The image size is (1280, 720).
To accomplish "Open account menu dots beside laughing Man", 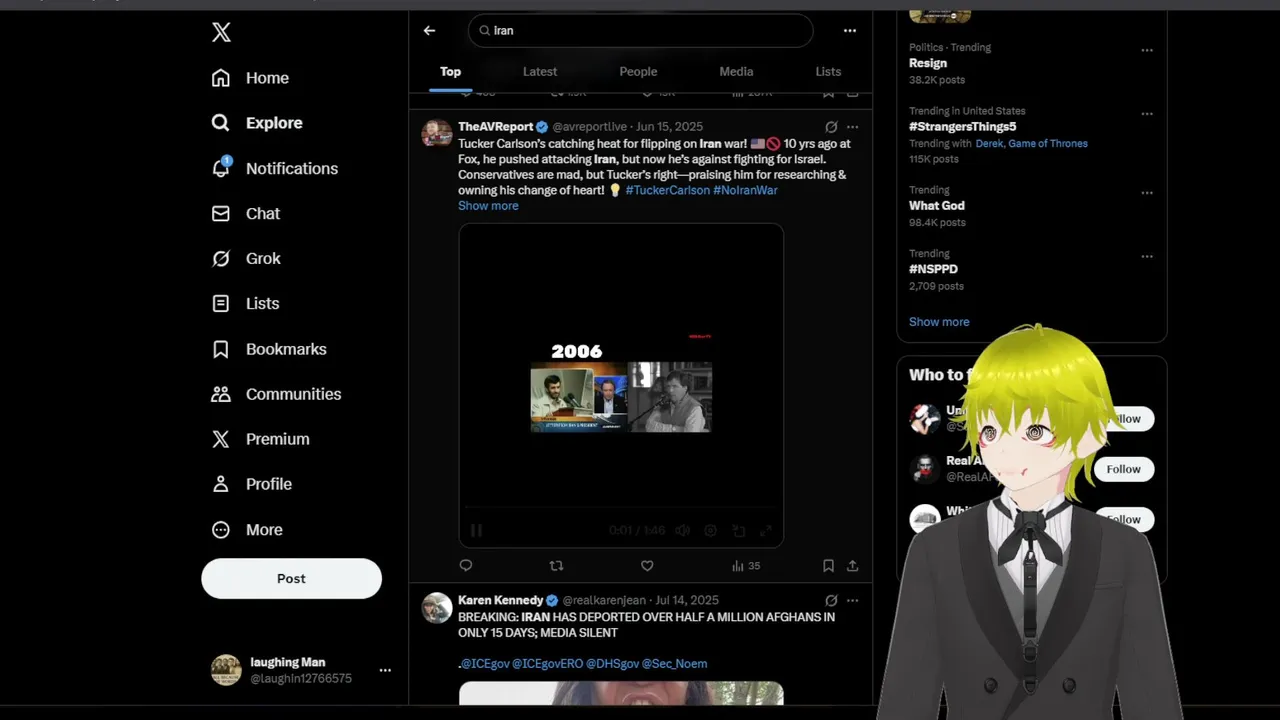I will point(385,670).
